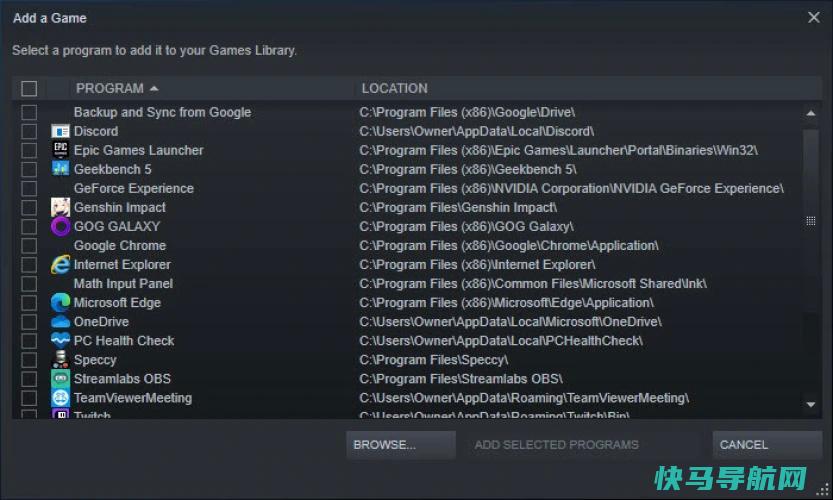Click the TeamViewerMeeting icon
Viewport: 833px width, 500px height.
coord(60,397)
